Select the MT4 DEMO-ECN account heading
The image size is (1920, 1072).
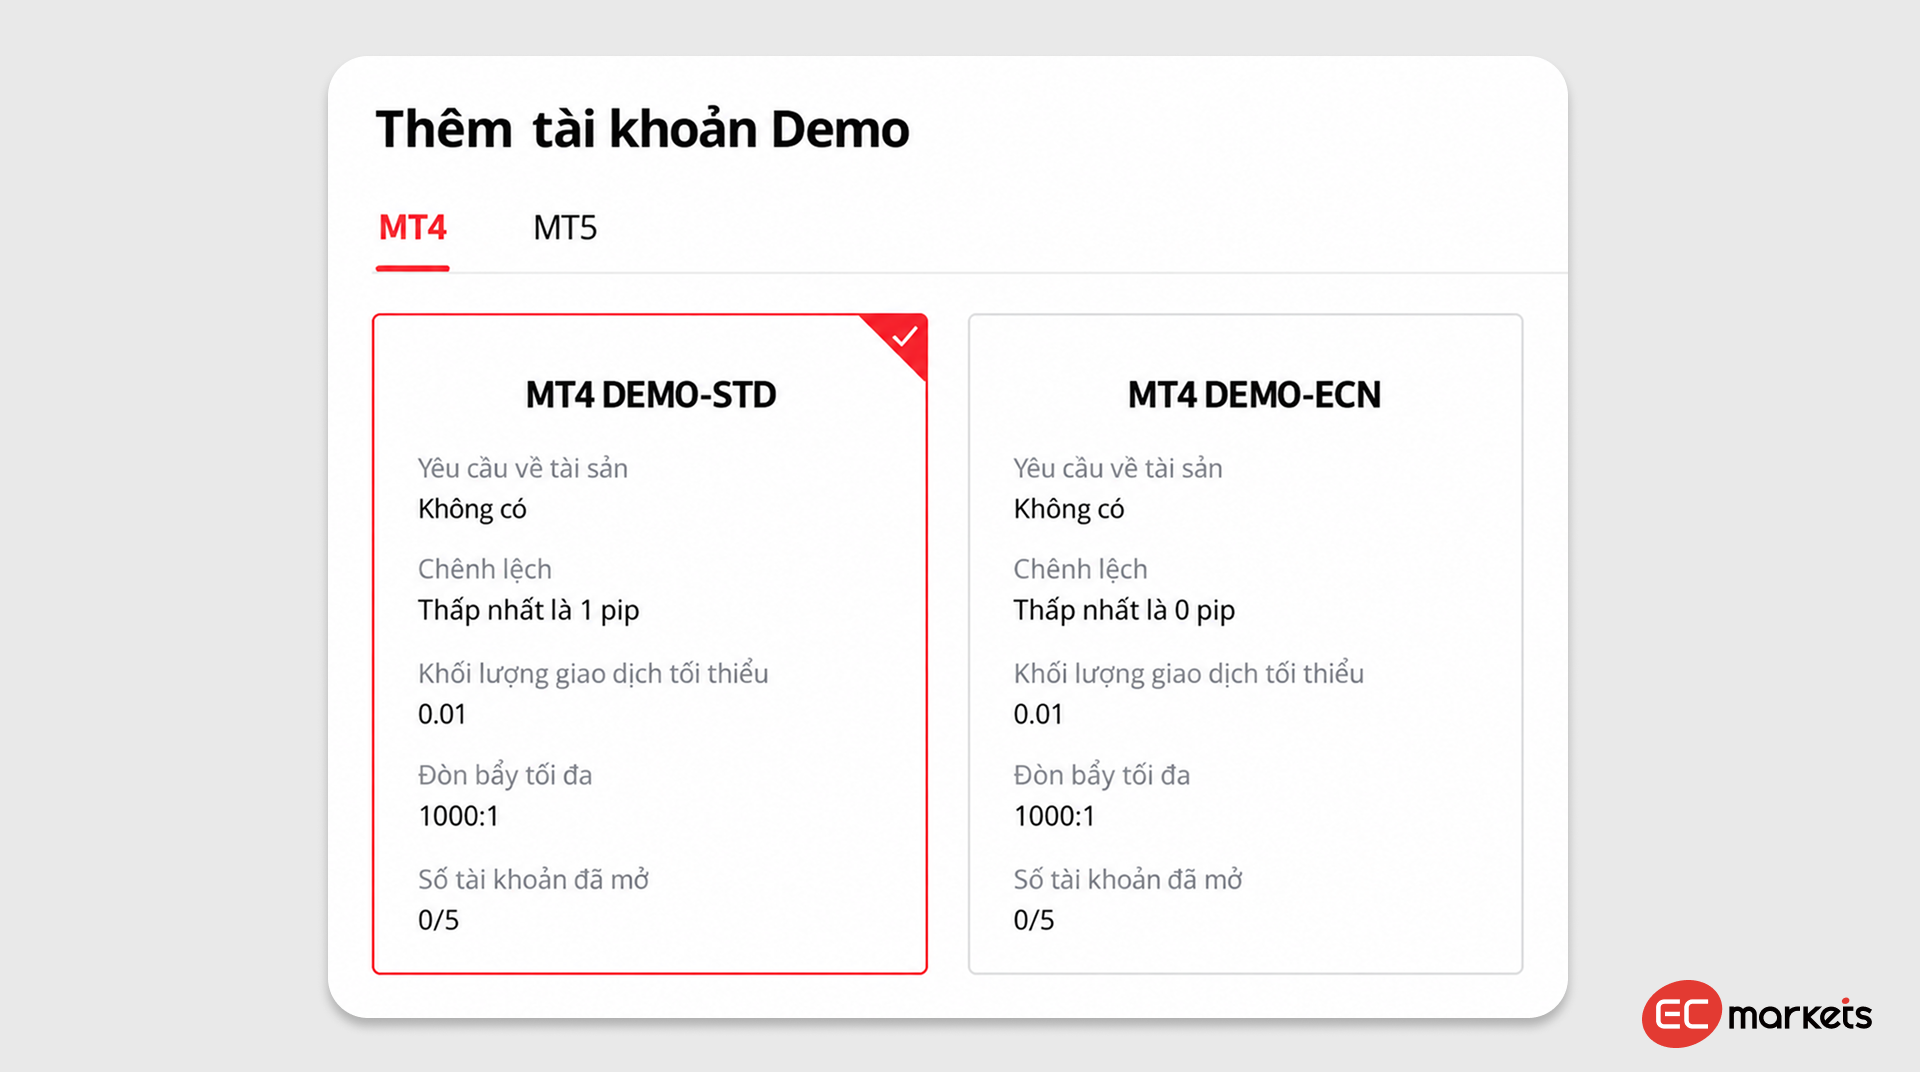(x=1254, y=395)
